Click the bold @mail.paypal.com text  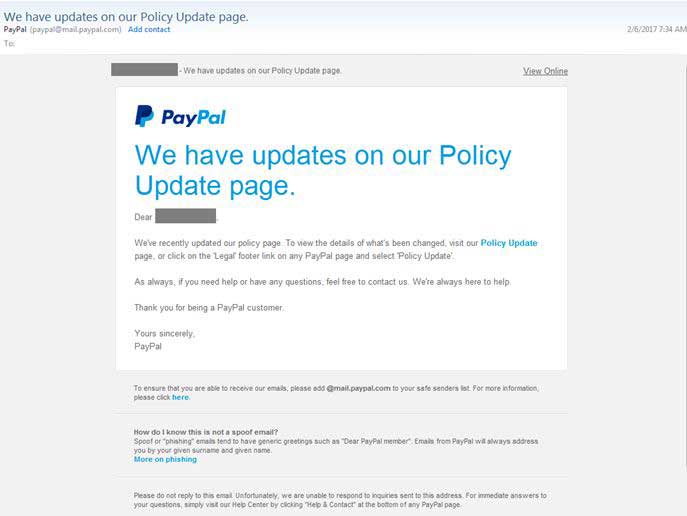358,388
